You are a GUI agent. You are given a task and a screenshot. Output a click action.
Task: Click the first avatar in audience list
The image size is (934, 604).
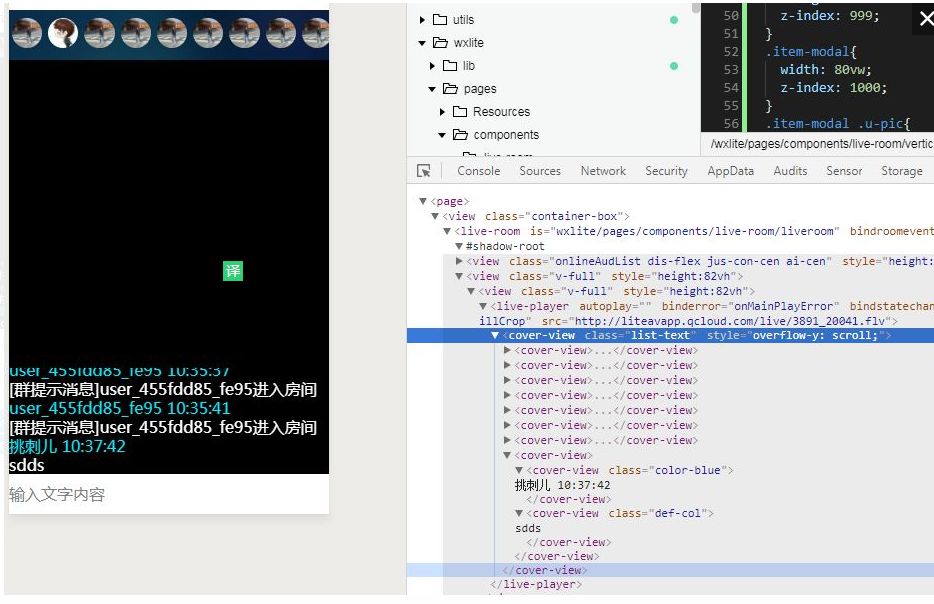(x=27, y=33)
